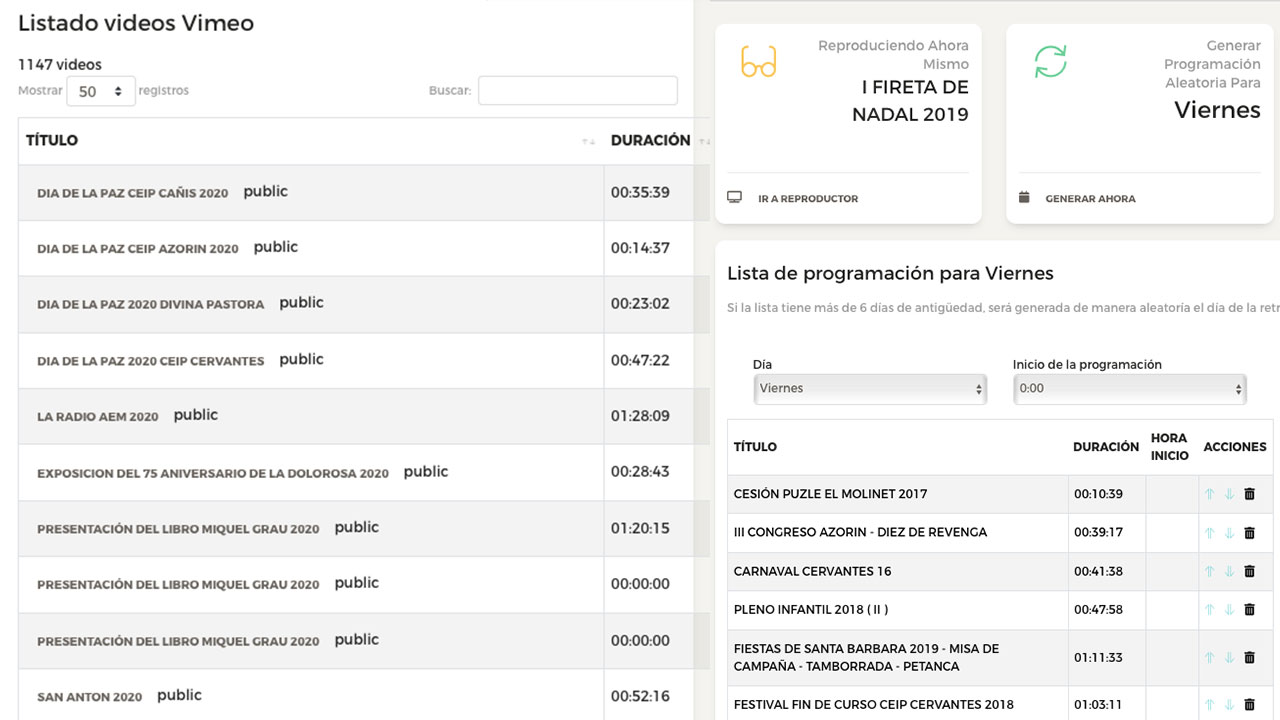This screenshot has width=1280, height=720.
Task: Click GENERAR AHORA link
Action: [x=1090, y=199]
